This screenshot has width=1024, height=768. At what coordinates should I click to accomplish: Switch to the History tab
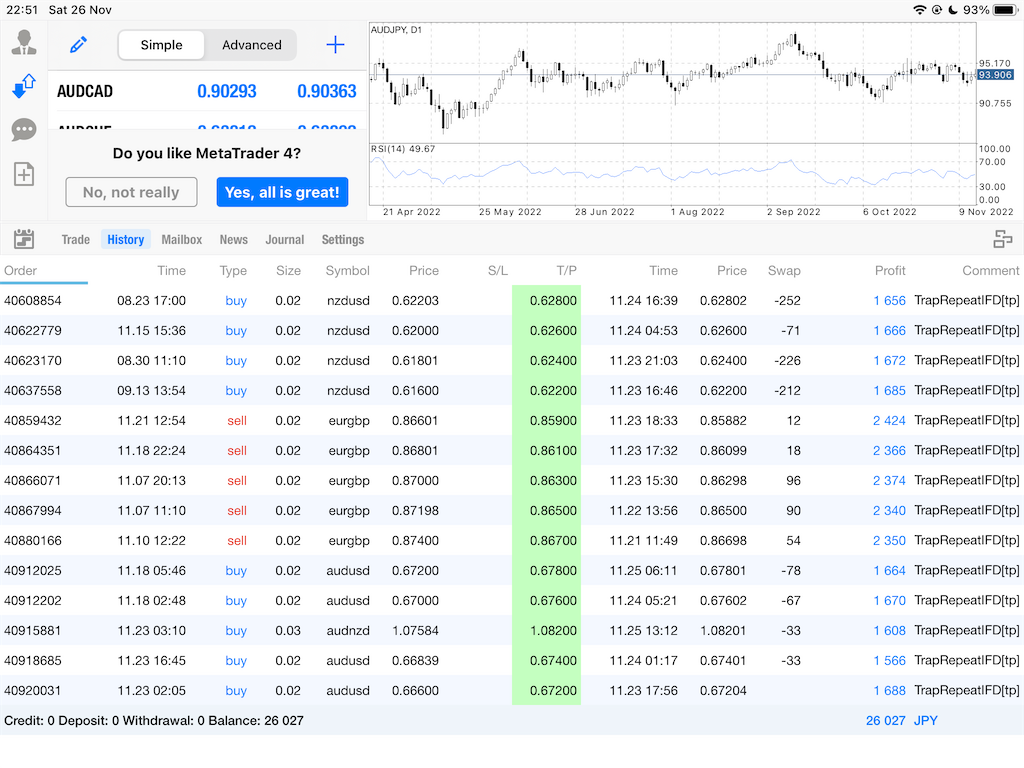(125, 240)
